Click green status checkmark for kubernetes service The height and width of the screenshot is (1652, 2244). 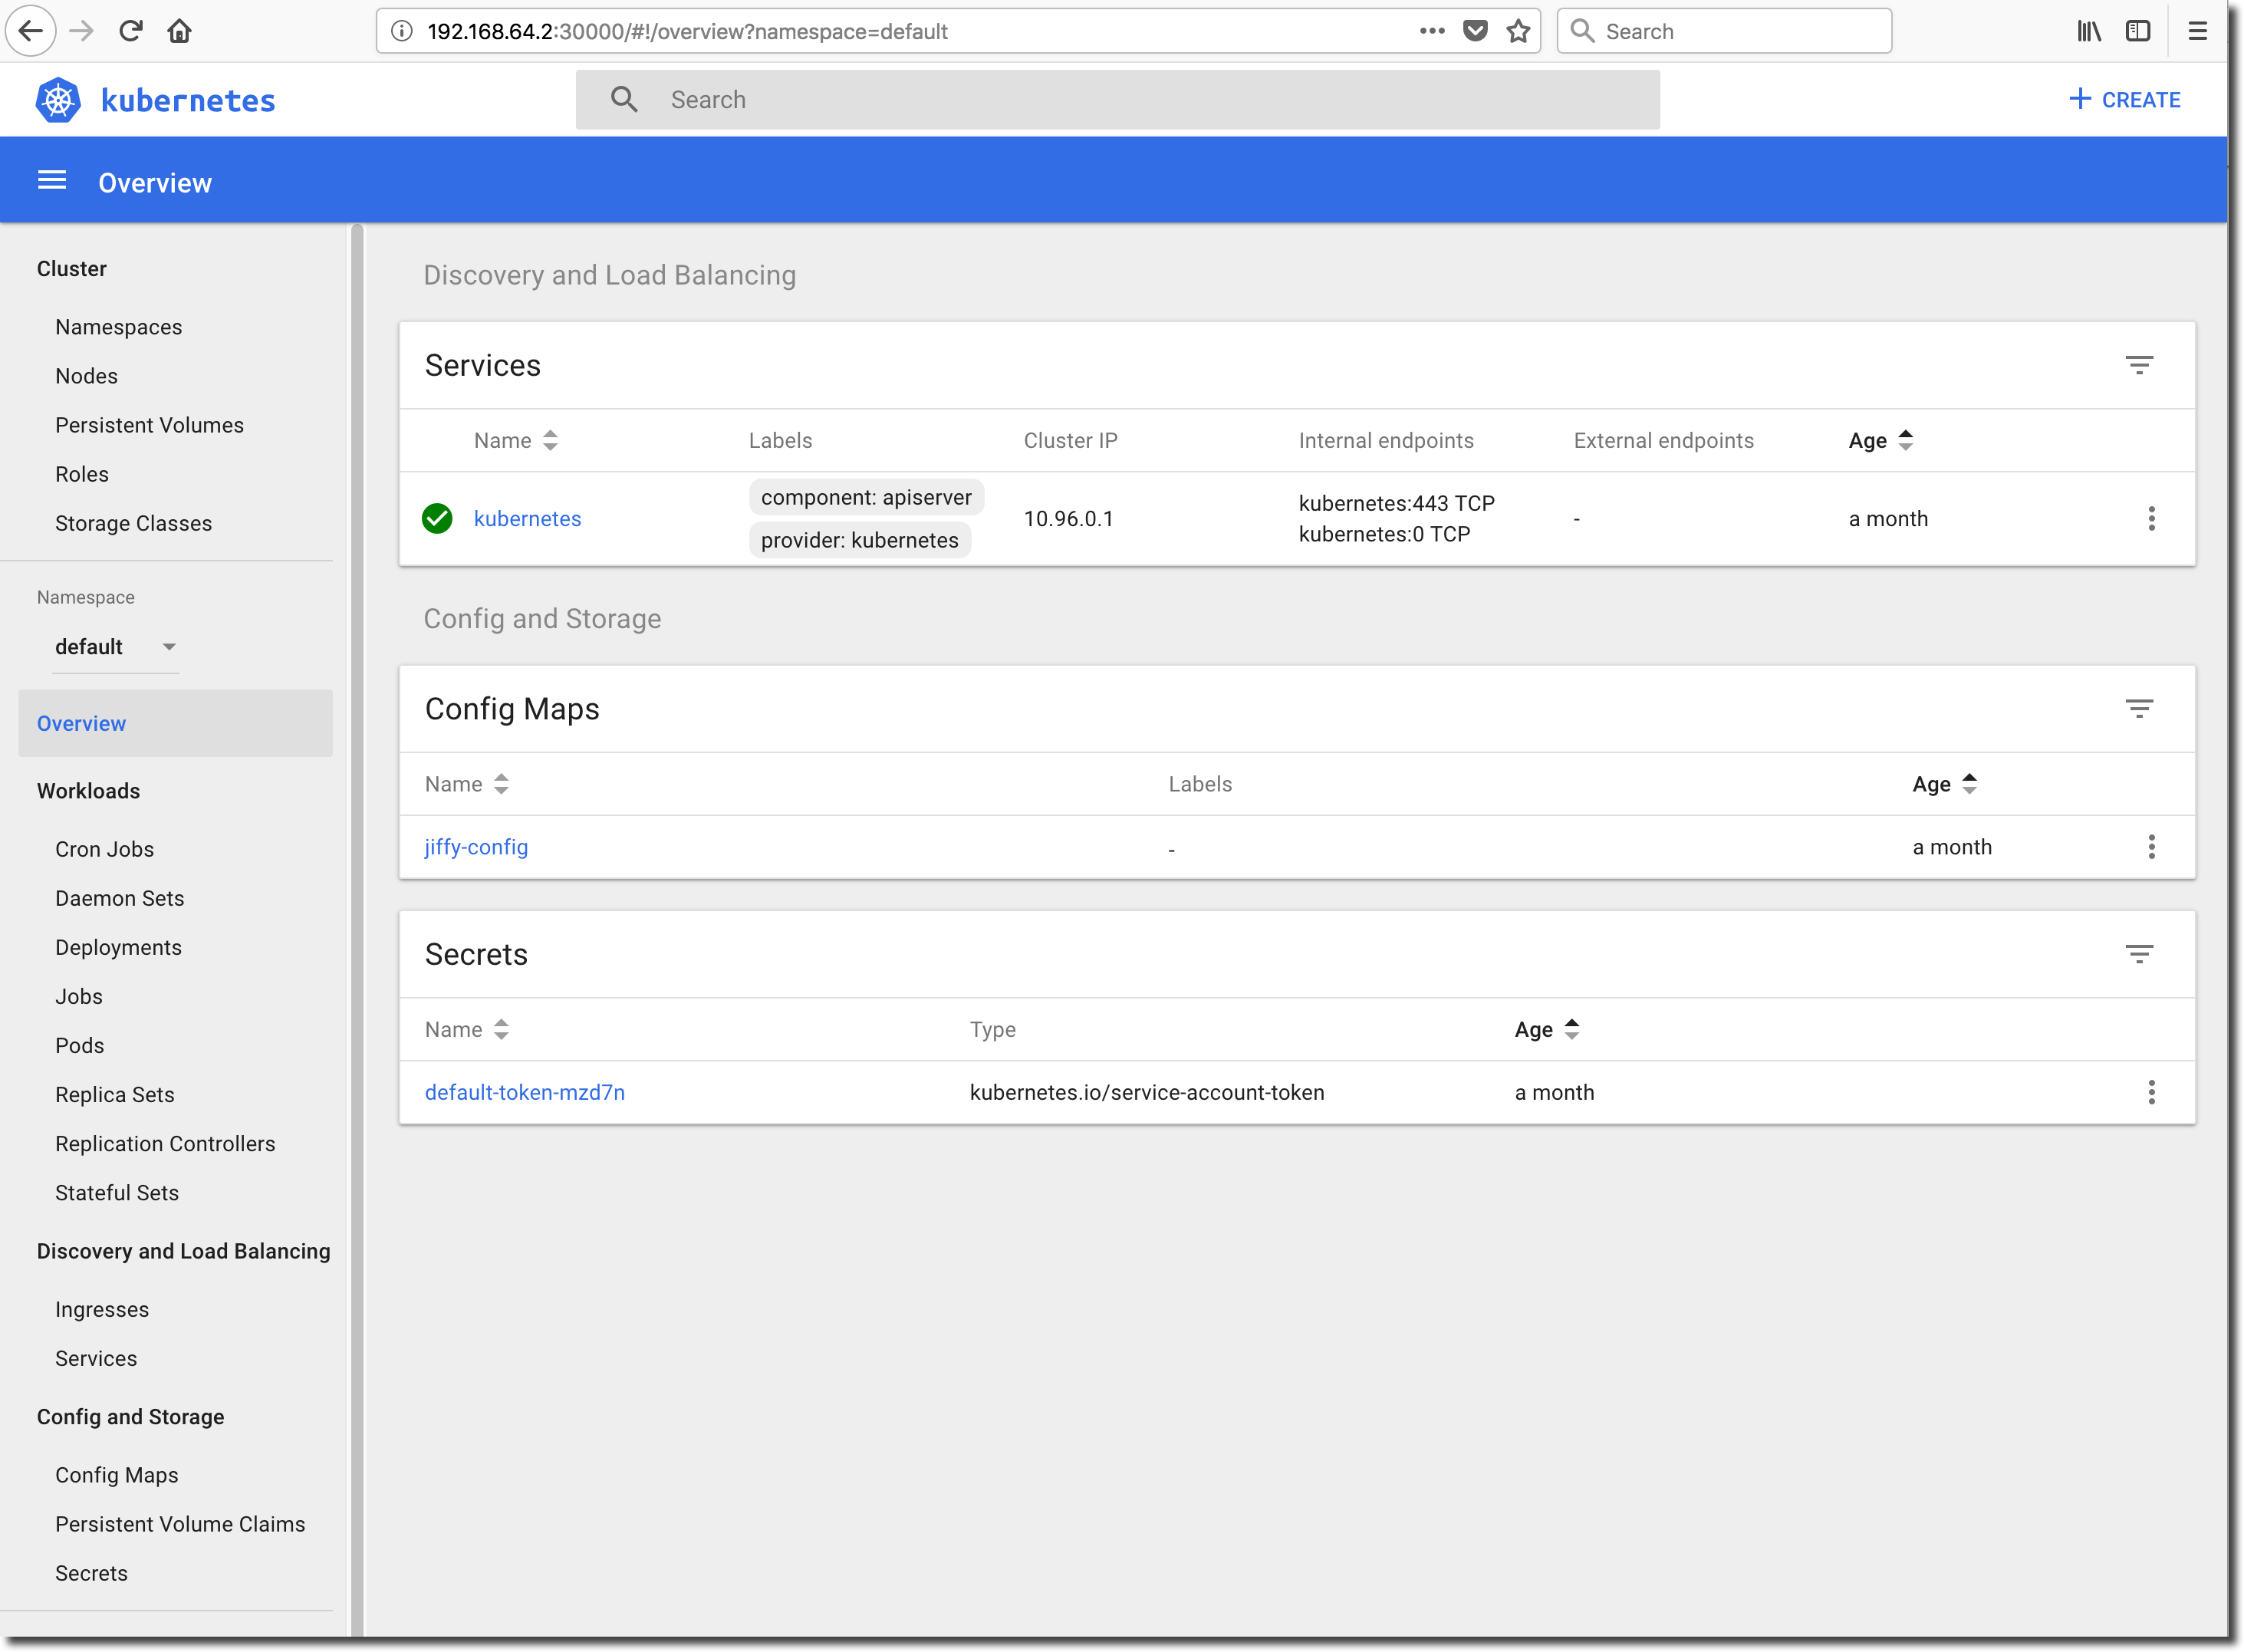point(437,518)
